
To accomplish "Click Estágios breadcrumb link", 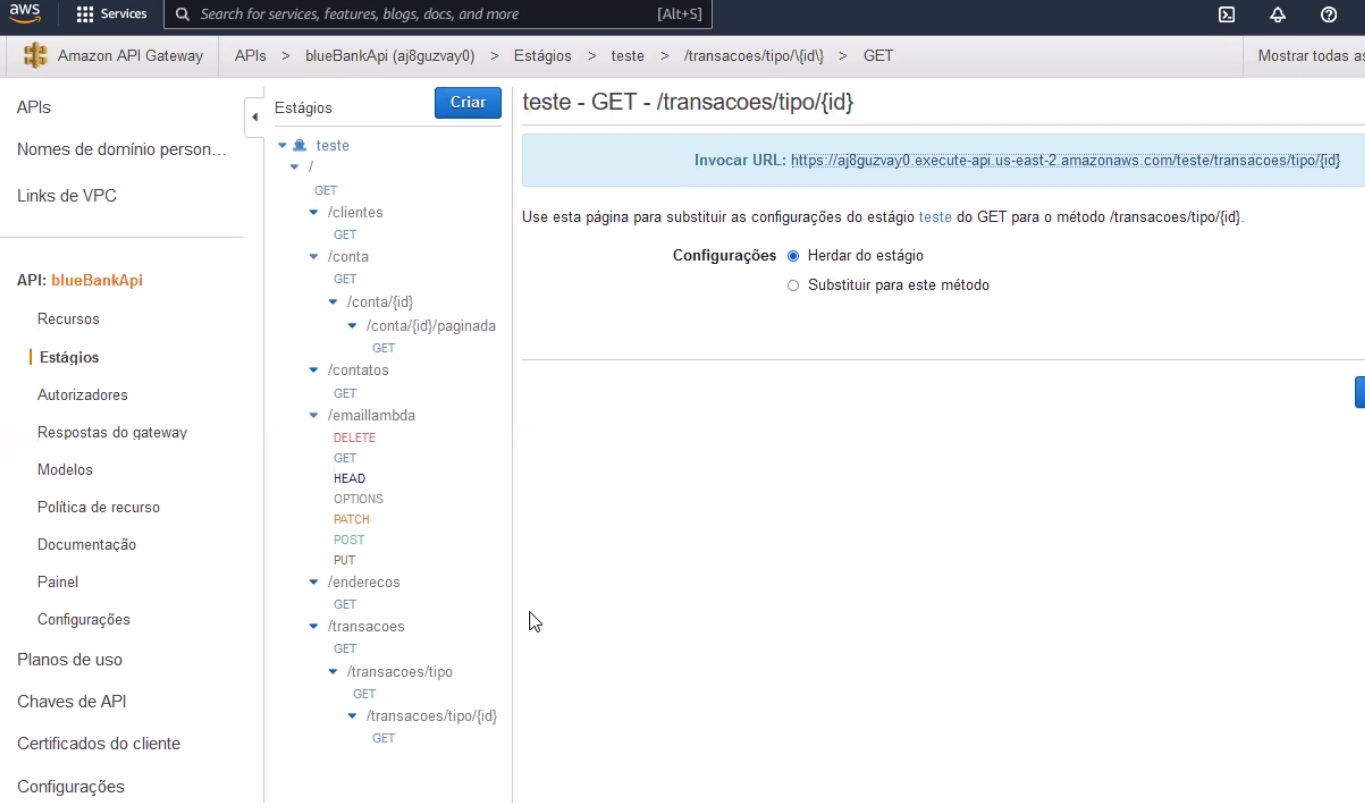I will point(543,56).
